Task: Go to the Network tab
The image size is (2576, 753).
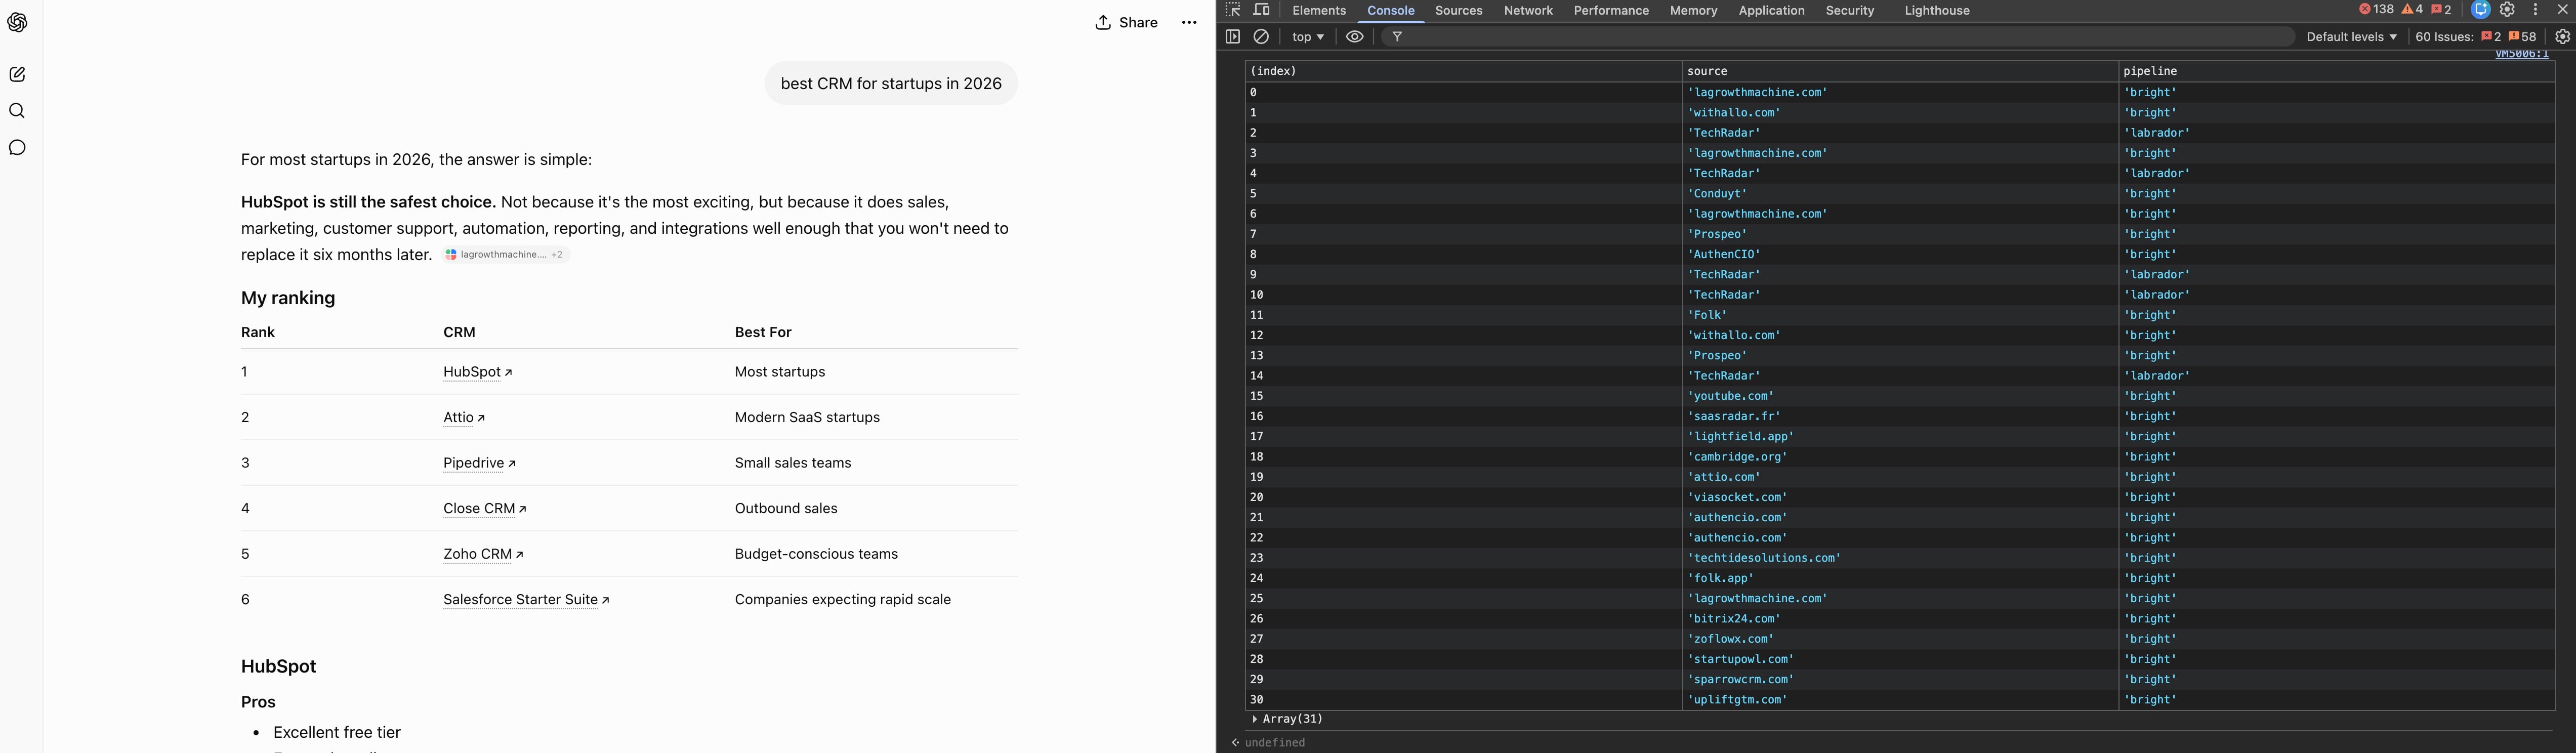Action: point(1528,10)
